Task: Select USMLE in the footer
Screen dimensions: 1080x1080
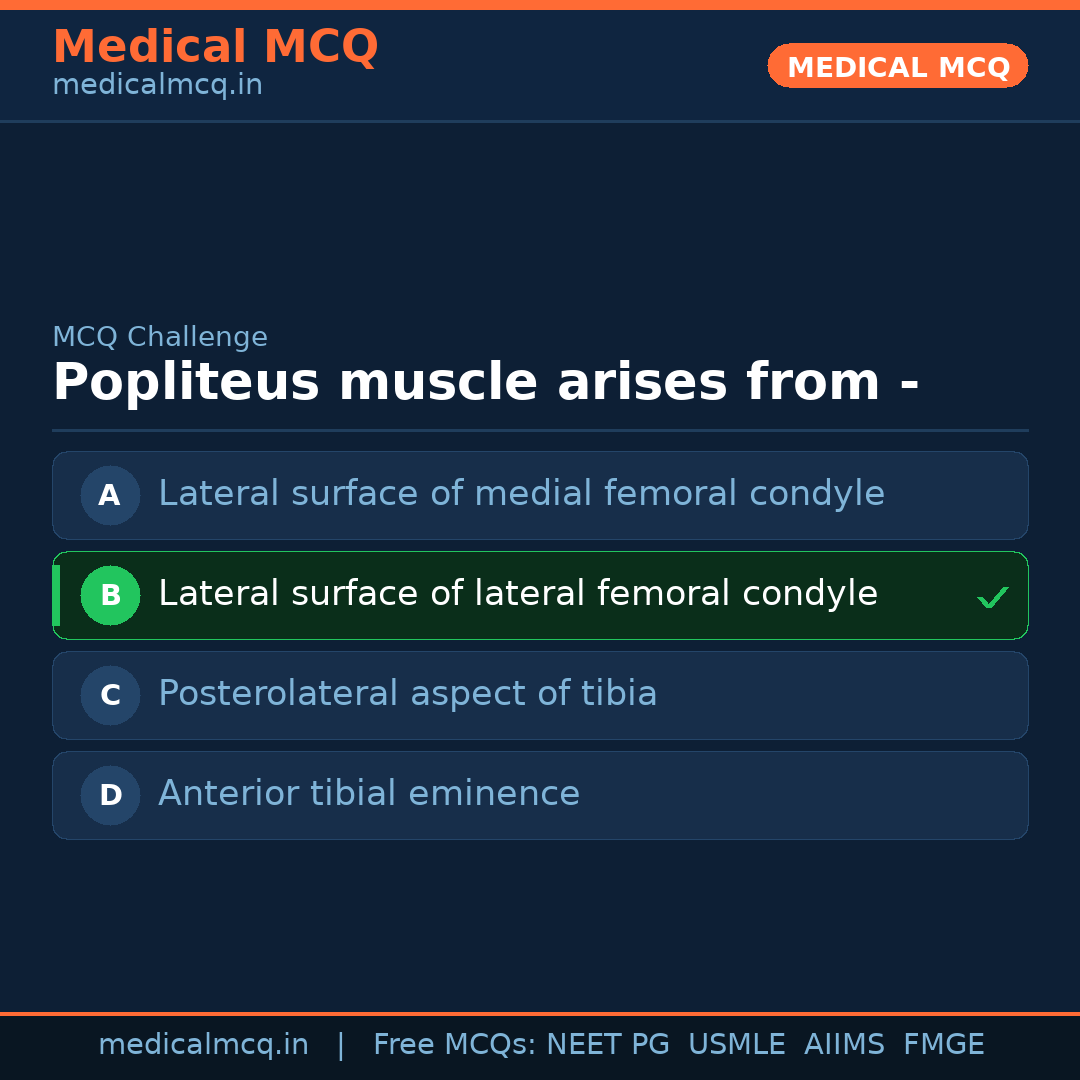Action: click(x=736, y=1045)
